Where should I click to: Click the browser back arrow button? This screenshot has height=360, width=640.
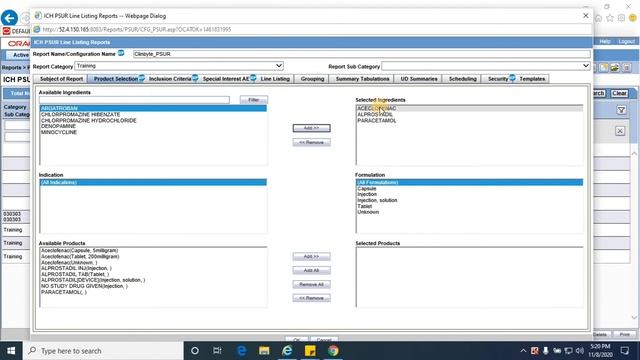click(x=9, y=18)
